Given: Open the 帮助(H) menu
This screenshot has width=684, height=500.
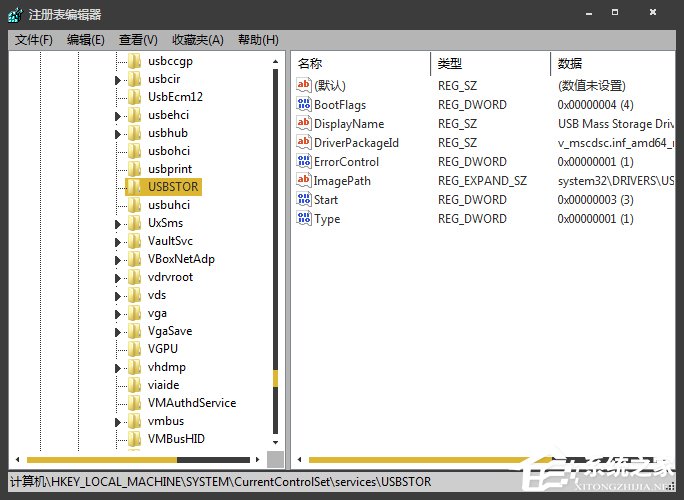Looking at the screenshot, I should click(258, 40).
